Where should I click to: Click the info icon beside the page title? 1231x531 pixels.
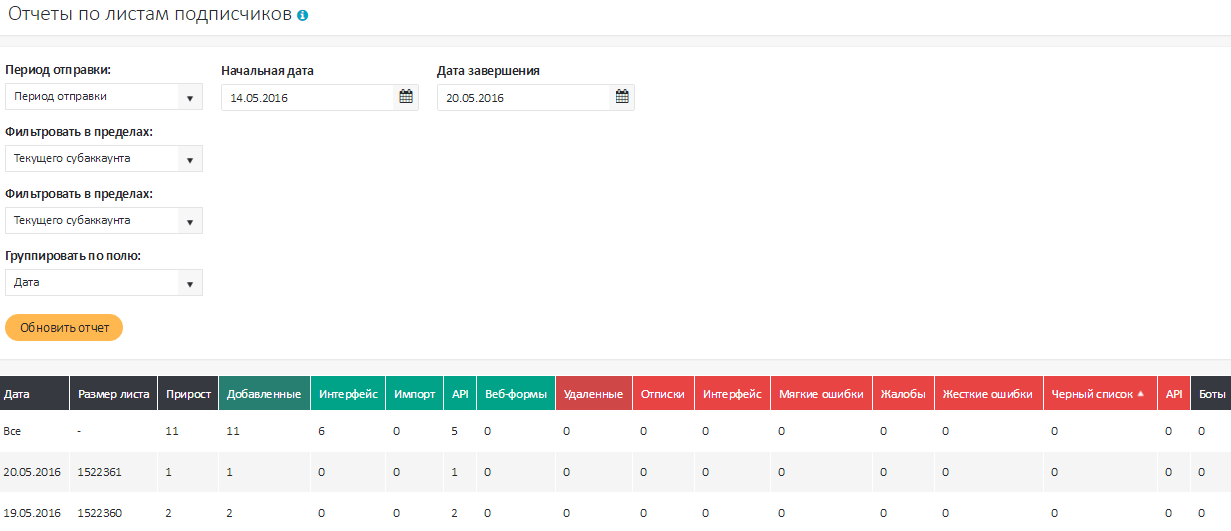tap(303, 16)
